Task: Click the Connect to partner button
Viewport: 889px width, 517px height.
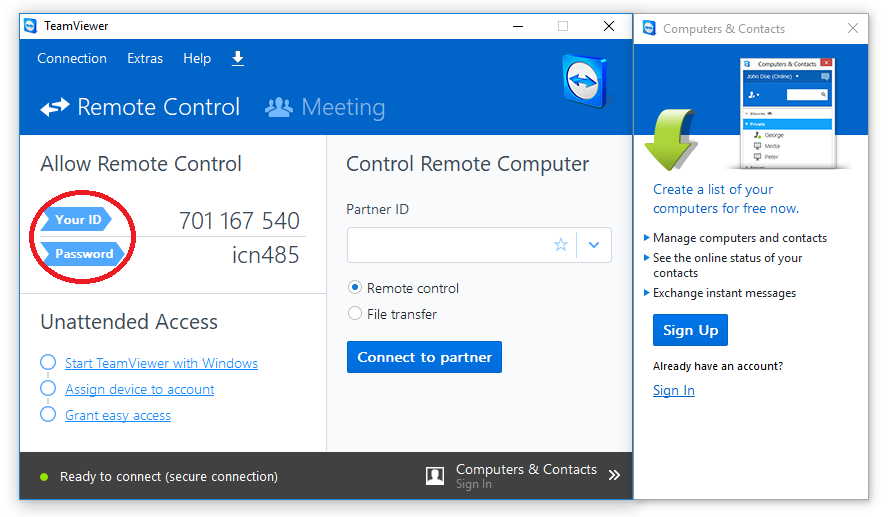Action: pos(424,357)
